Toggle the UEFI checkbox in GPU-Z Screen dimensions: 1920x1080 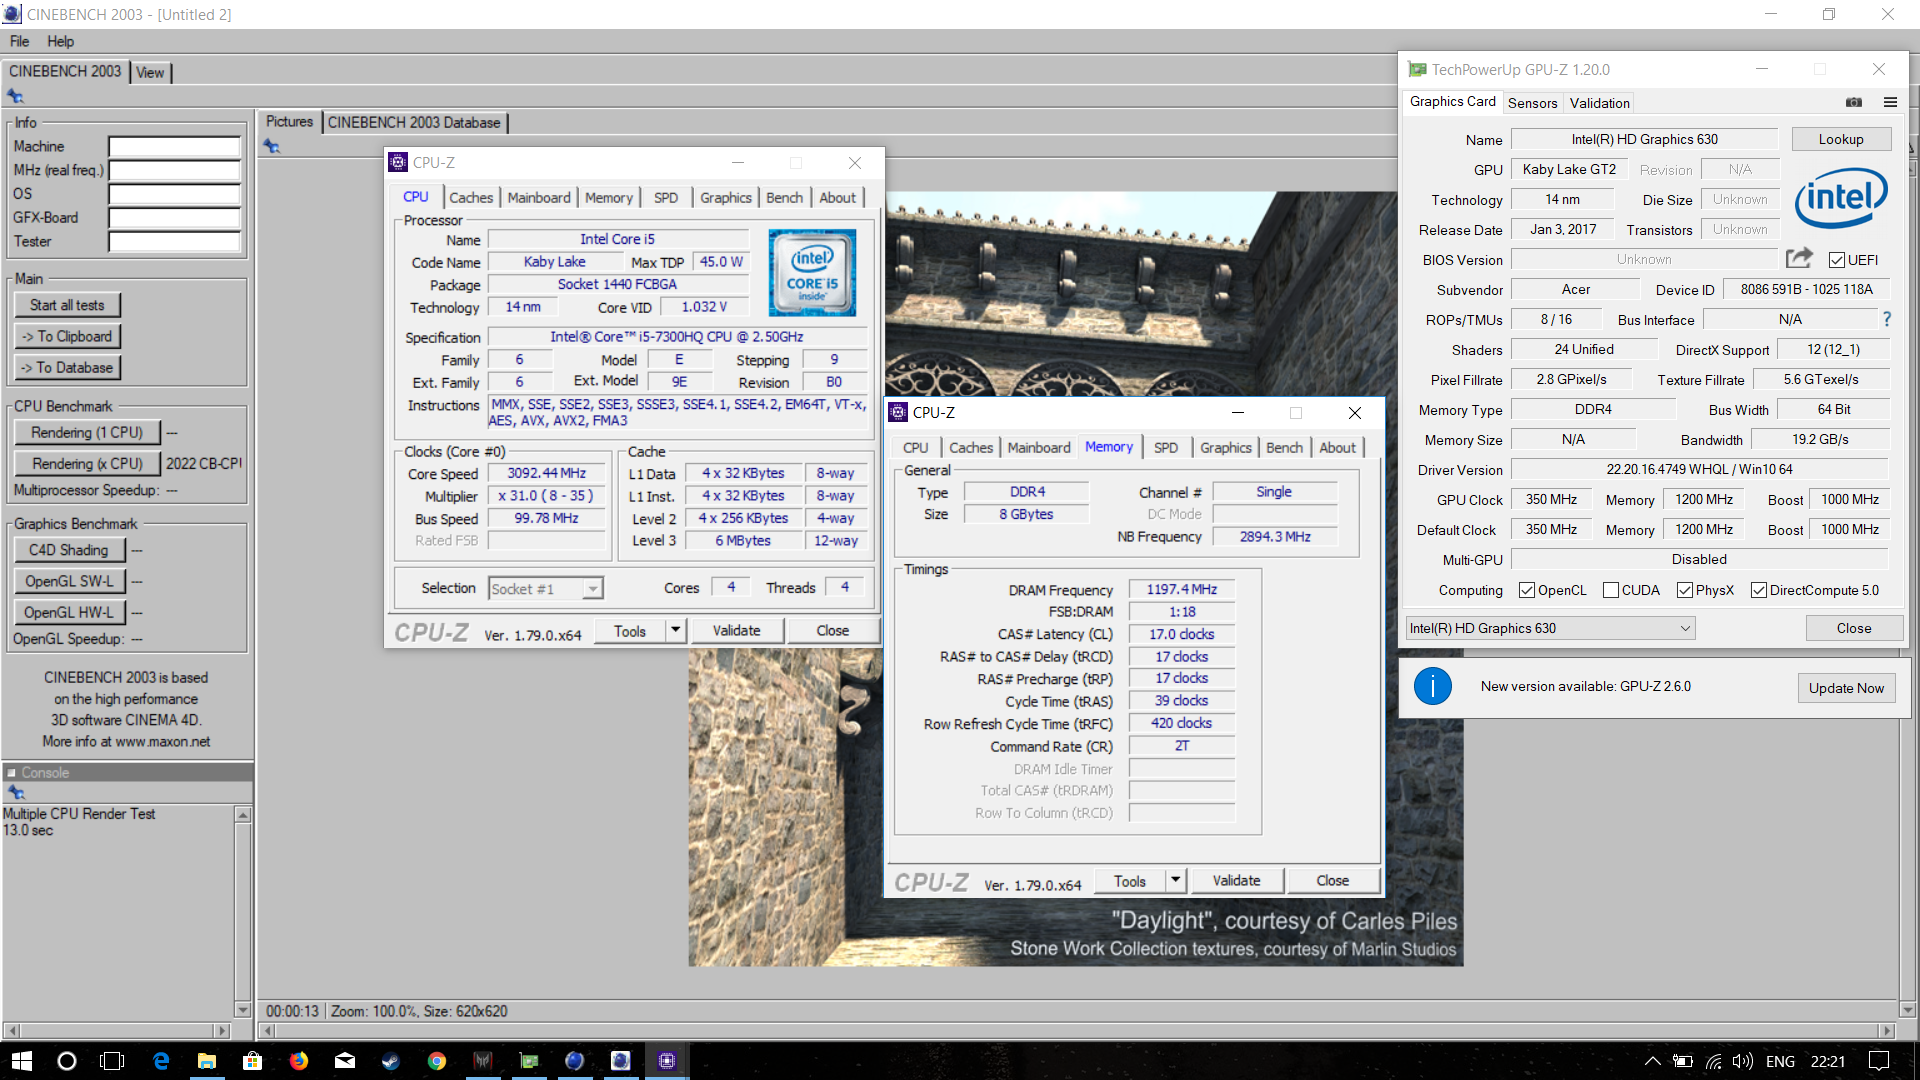pyautogui.click(x=1837, y=260)
